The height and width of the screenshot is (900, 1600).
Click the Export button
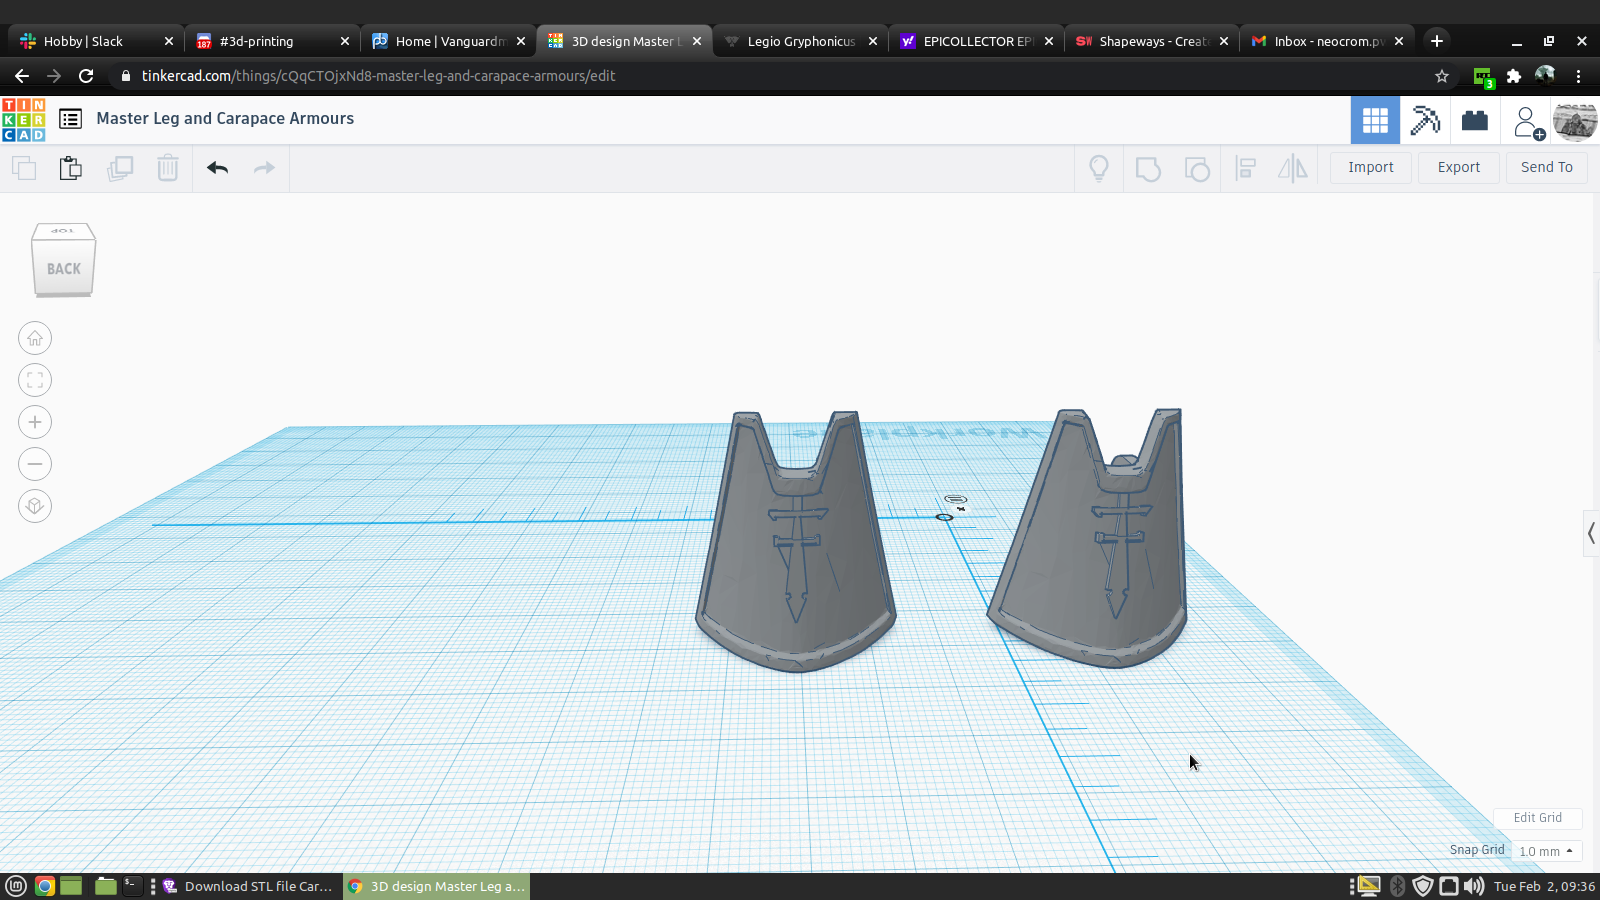pyautogui.click(x=1458, y=167)
